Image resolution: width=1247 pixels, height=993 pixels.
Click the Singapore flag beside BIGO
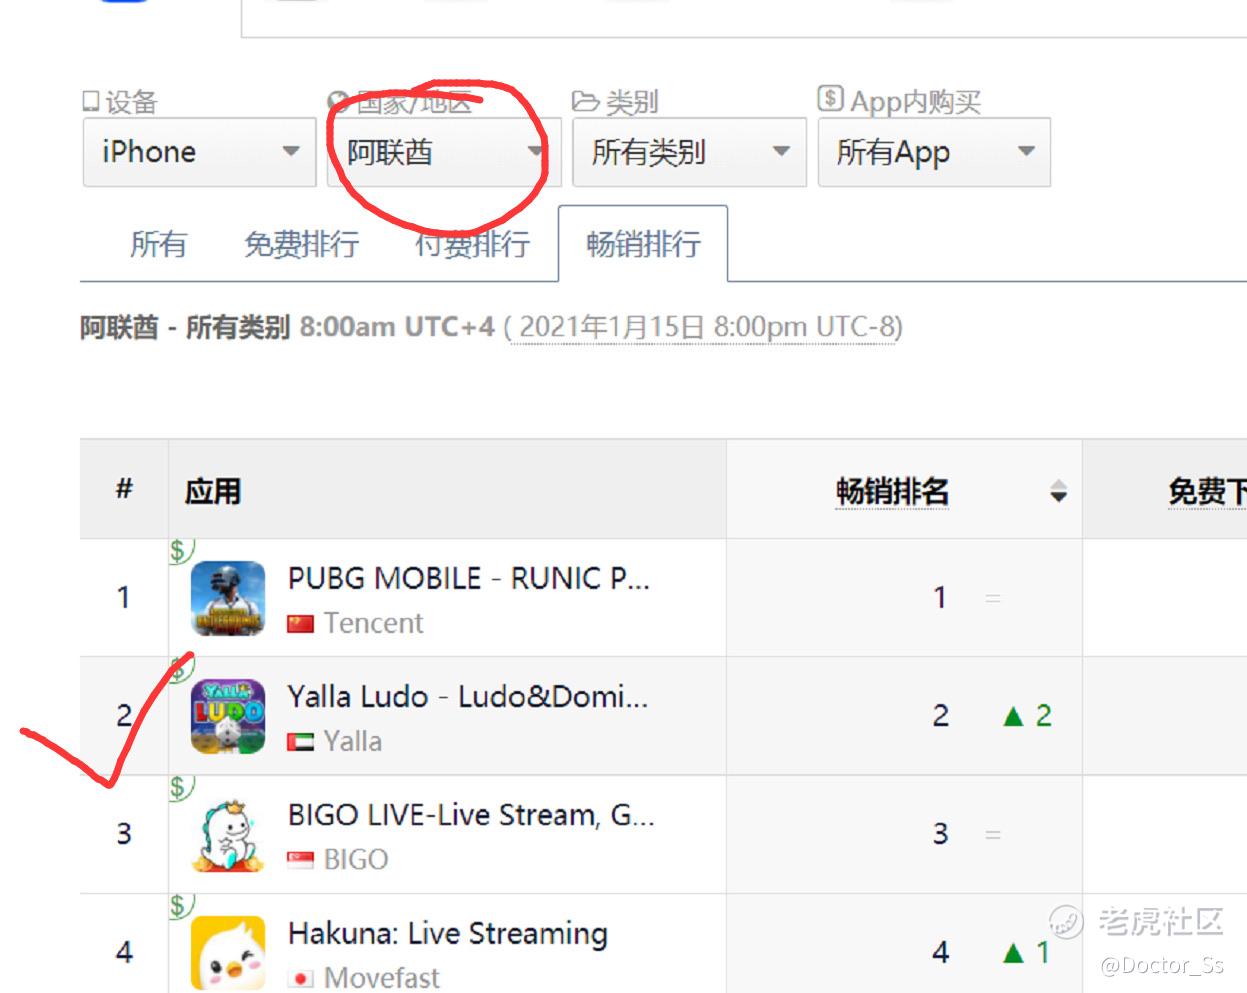pos(301,860)
